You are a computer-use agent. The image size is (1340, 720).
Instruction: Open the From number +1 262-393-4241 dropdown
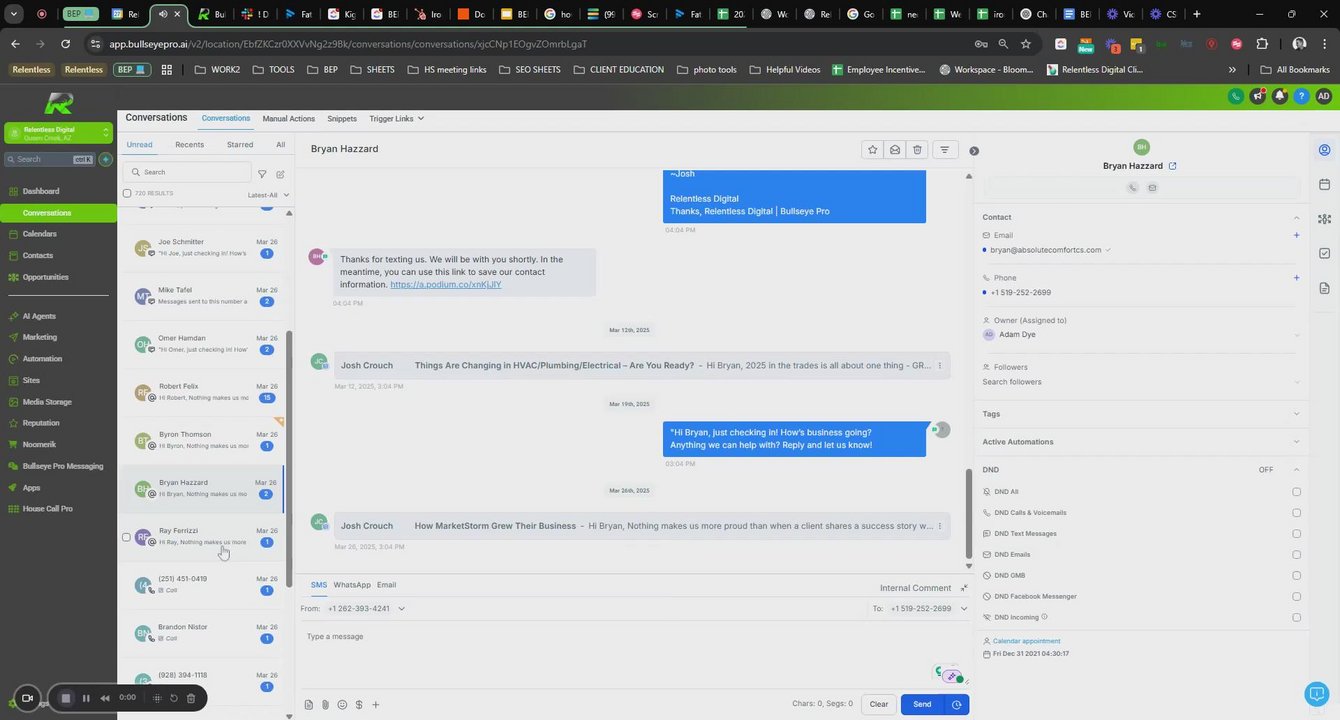[x=366, y=608]
